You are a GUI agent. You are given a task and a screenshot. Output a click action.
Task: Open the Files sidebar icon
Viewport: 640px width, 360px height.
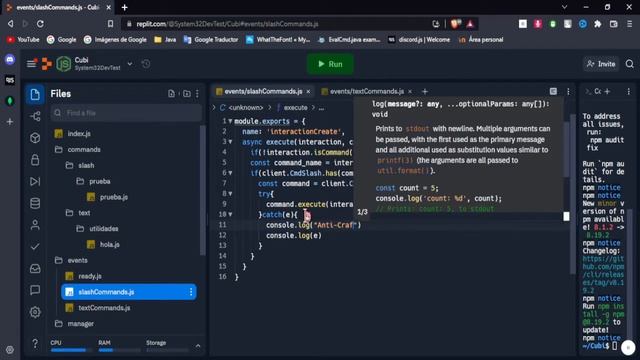35,95
